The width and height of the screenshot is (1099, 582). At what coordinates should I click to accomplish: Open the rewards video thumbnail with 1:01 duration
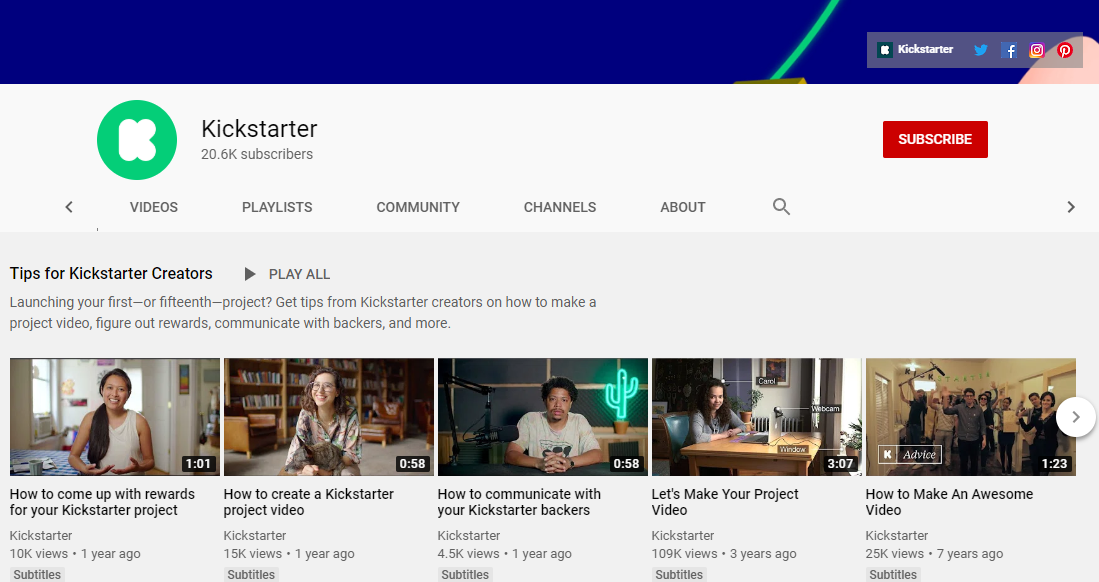(115, 417)
